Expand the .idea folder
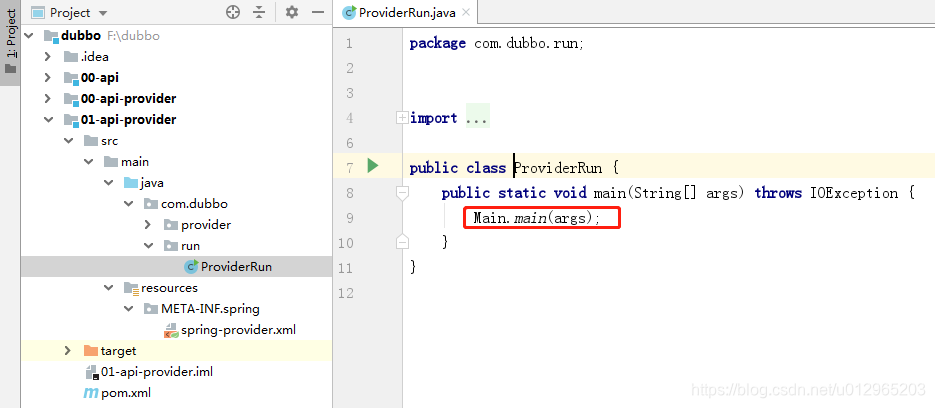Image resolution: width=935 pixels, height=408 pixels. click(x=48, y=57)
